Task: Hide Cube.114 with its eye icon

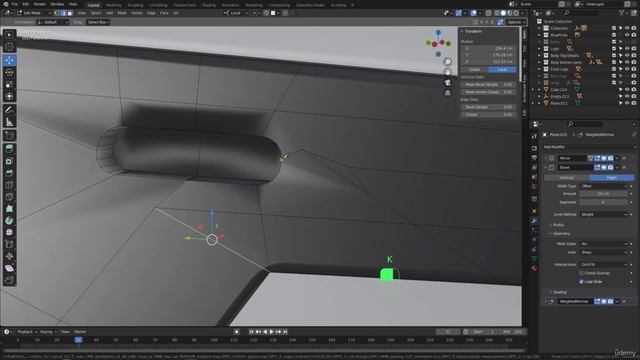Action: click(x=627, y=90)
